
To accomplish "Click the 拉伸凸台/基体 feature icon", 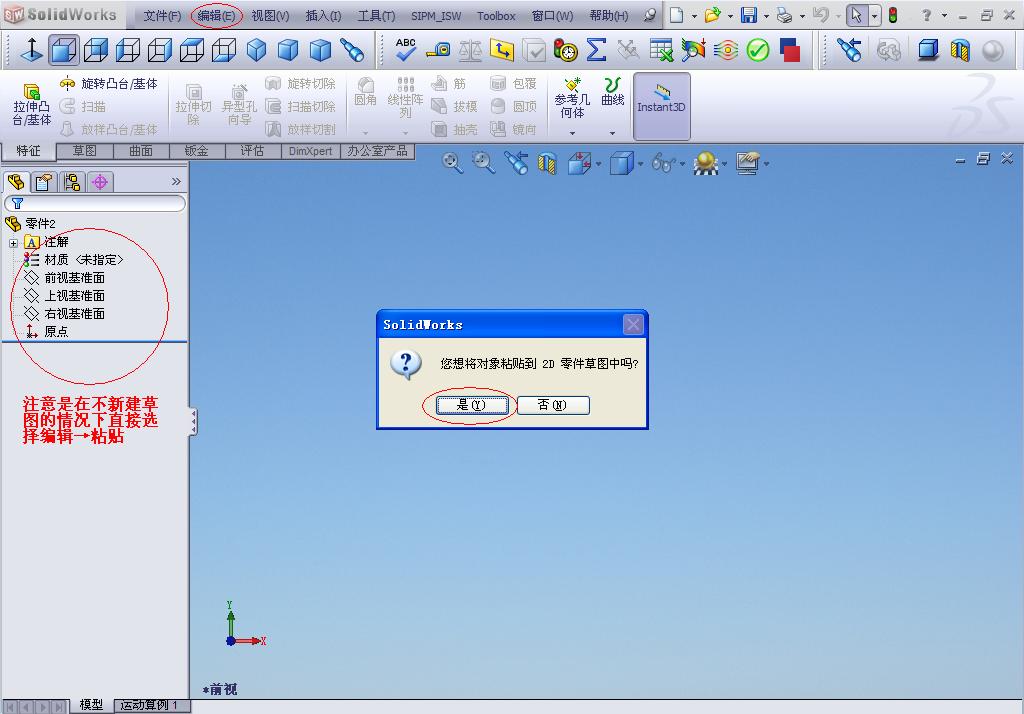I will tap(32, 105).
